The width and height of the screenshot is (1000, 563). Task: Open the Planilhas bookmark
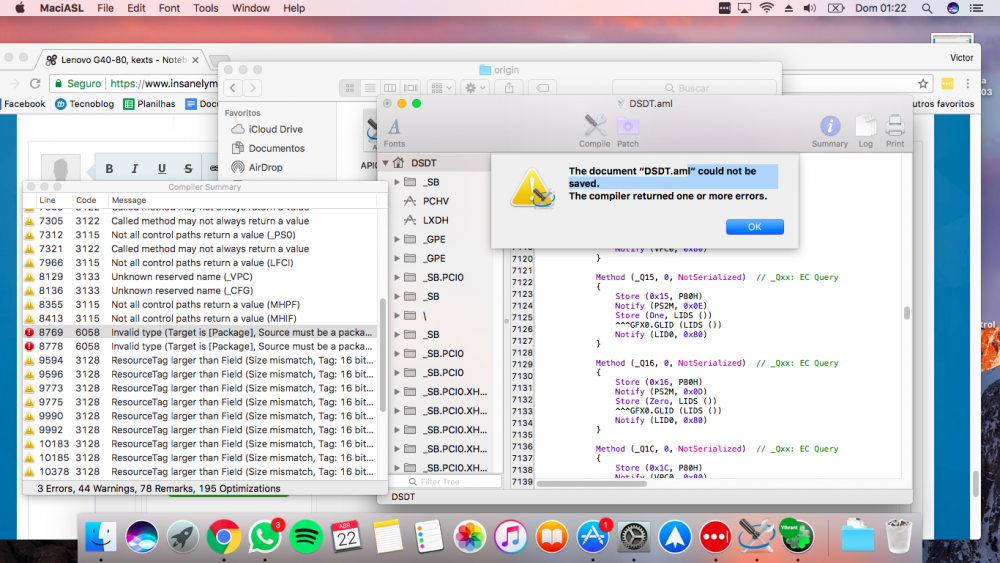tap(149, 104)
